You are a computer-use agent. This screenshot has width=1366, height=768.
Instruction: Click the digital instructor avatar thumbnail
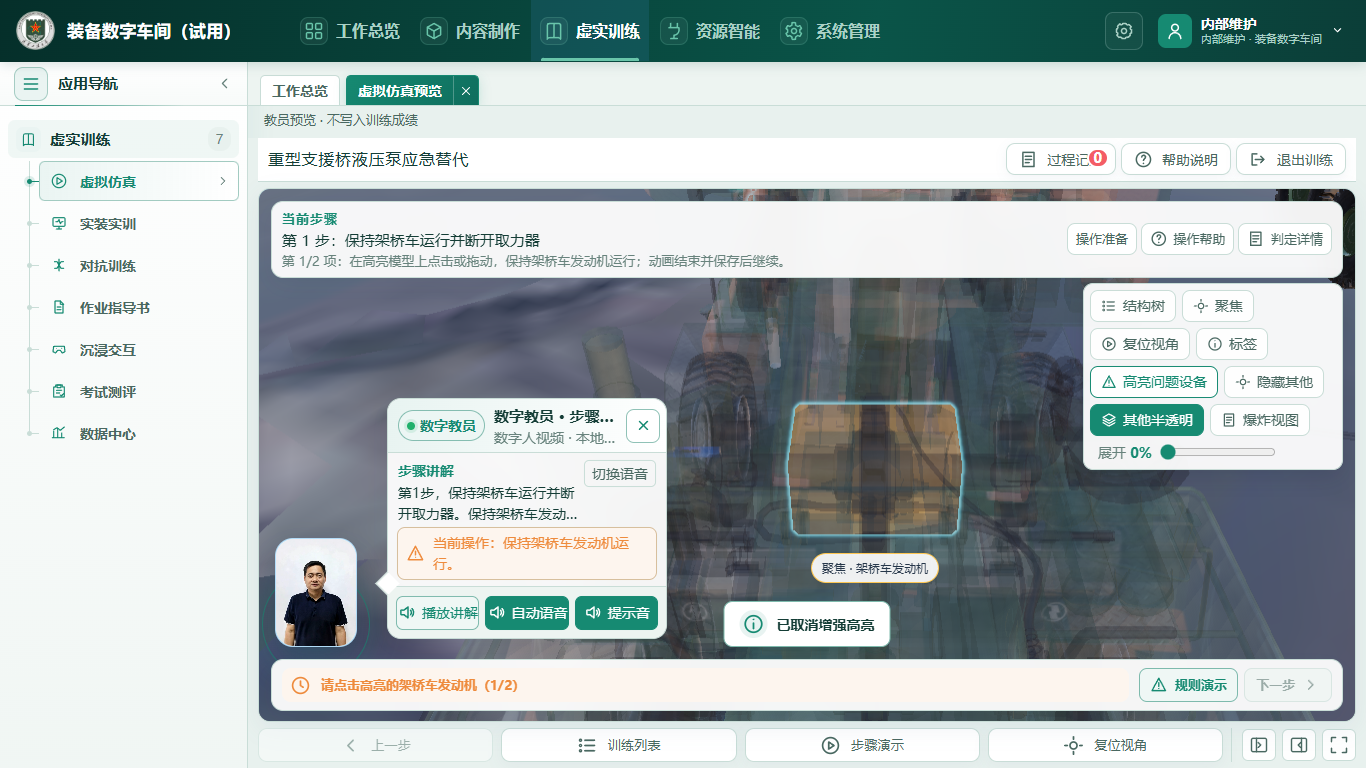coord(316,593)
